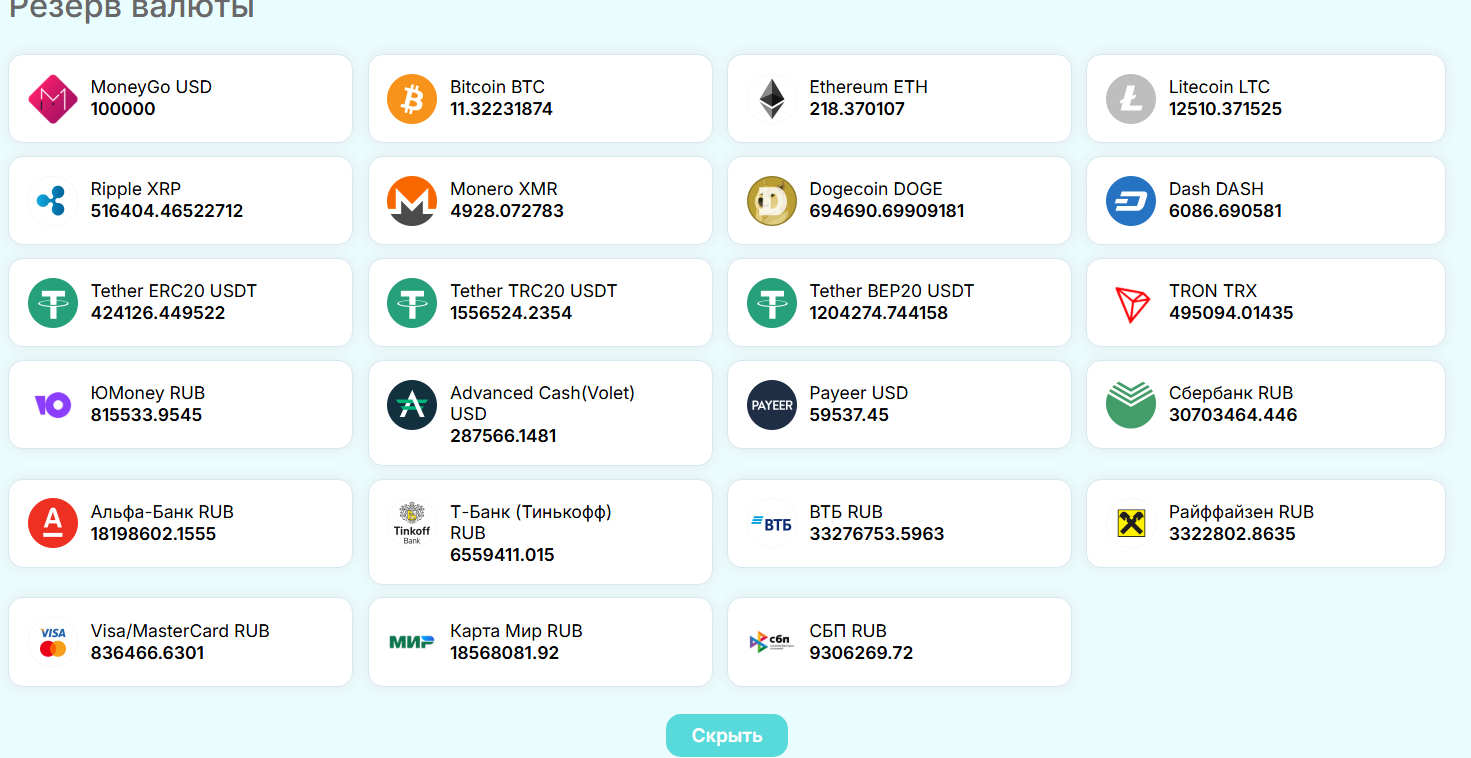1471x758 pixels.
Task: Click the Litecoin LTC icon
Action: (1131, 98)
